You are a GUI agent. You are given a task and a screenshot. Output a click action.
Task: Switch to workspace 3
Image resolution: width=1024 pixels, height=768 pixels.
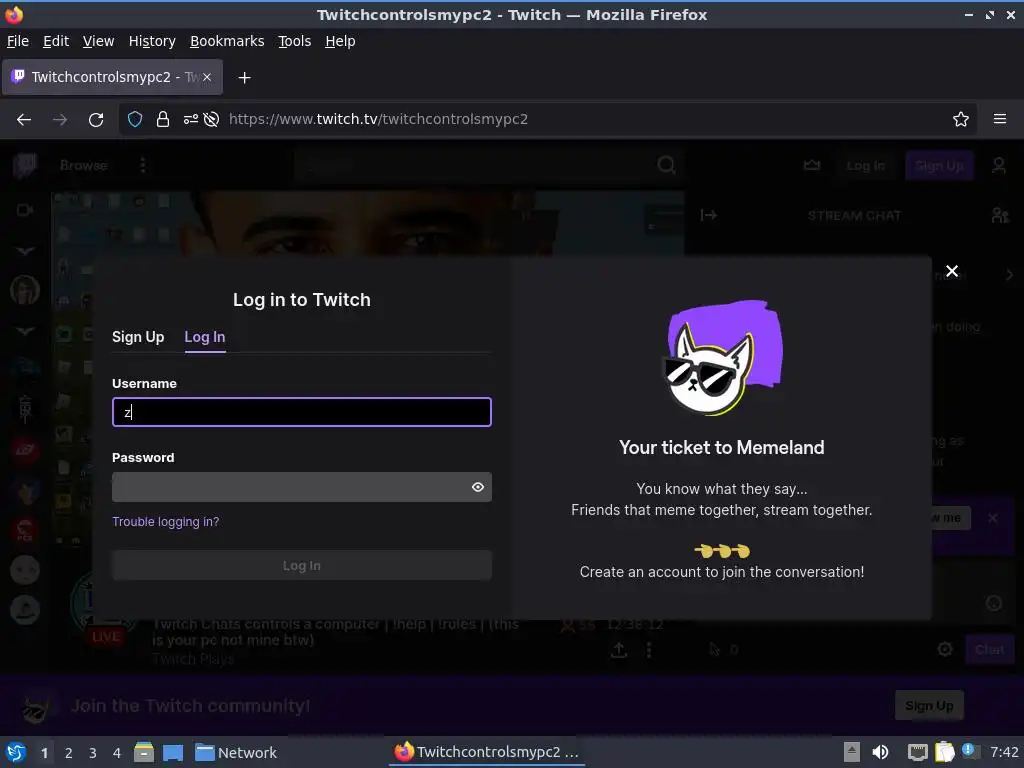tap(93, 753)
